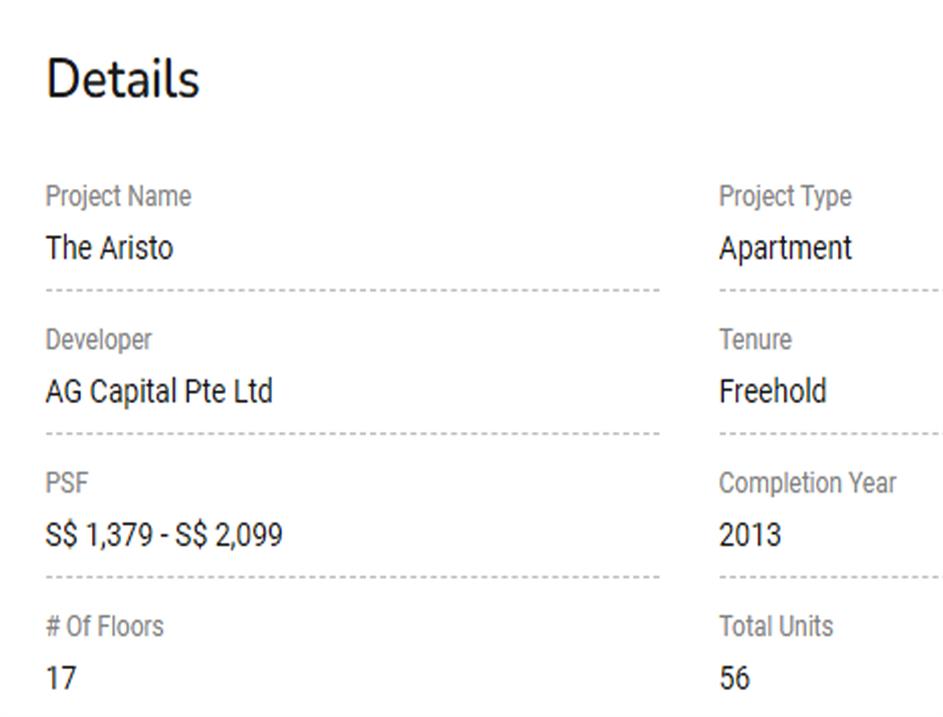Click the S$ 2,099 maximum PSF price
The image size is (943, 717).
229,535
